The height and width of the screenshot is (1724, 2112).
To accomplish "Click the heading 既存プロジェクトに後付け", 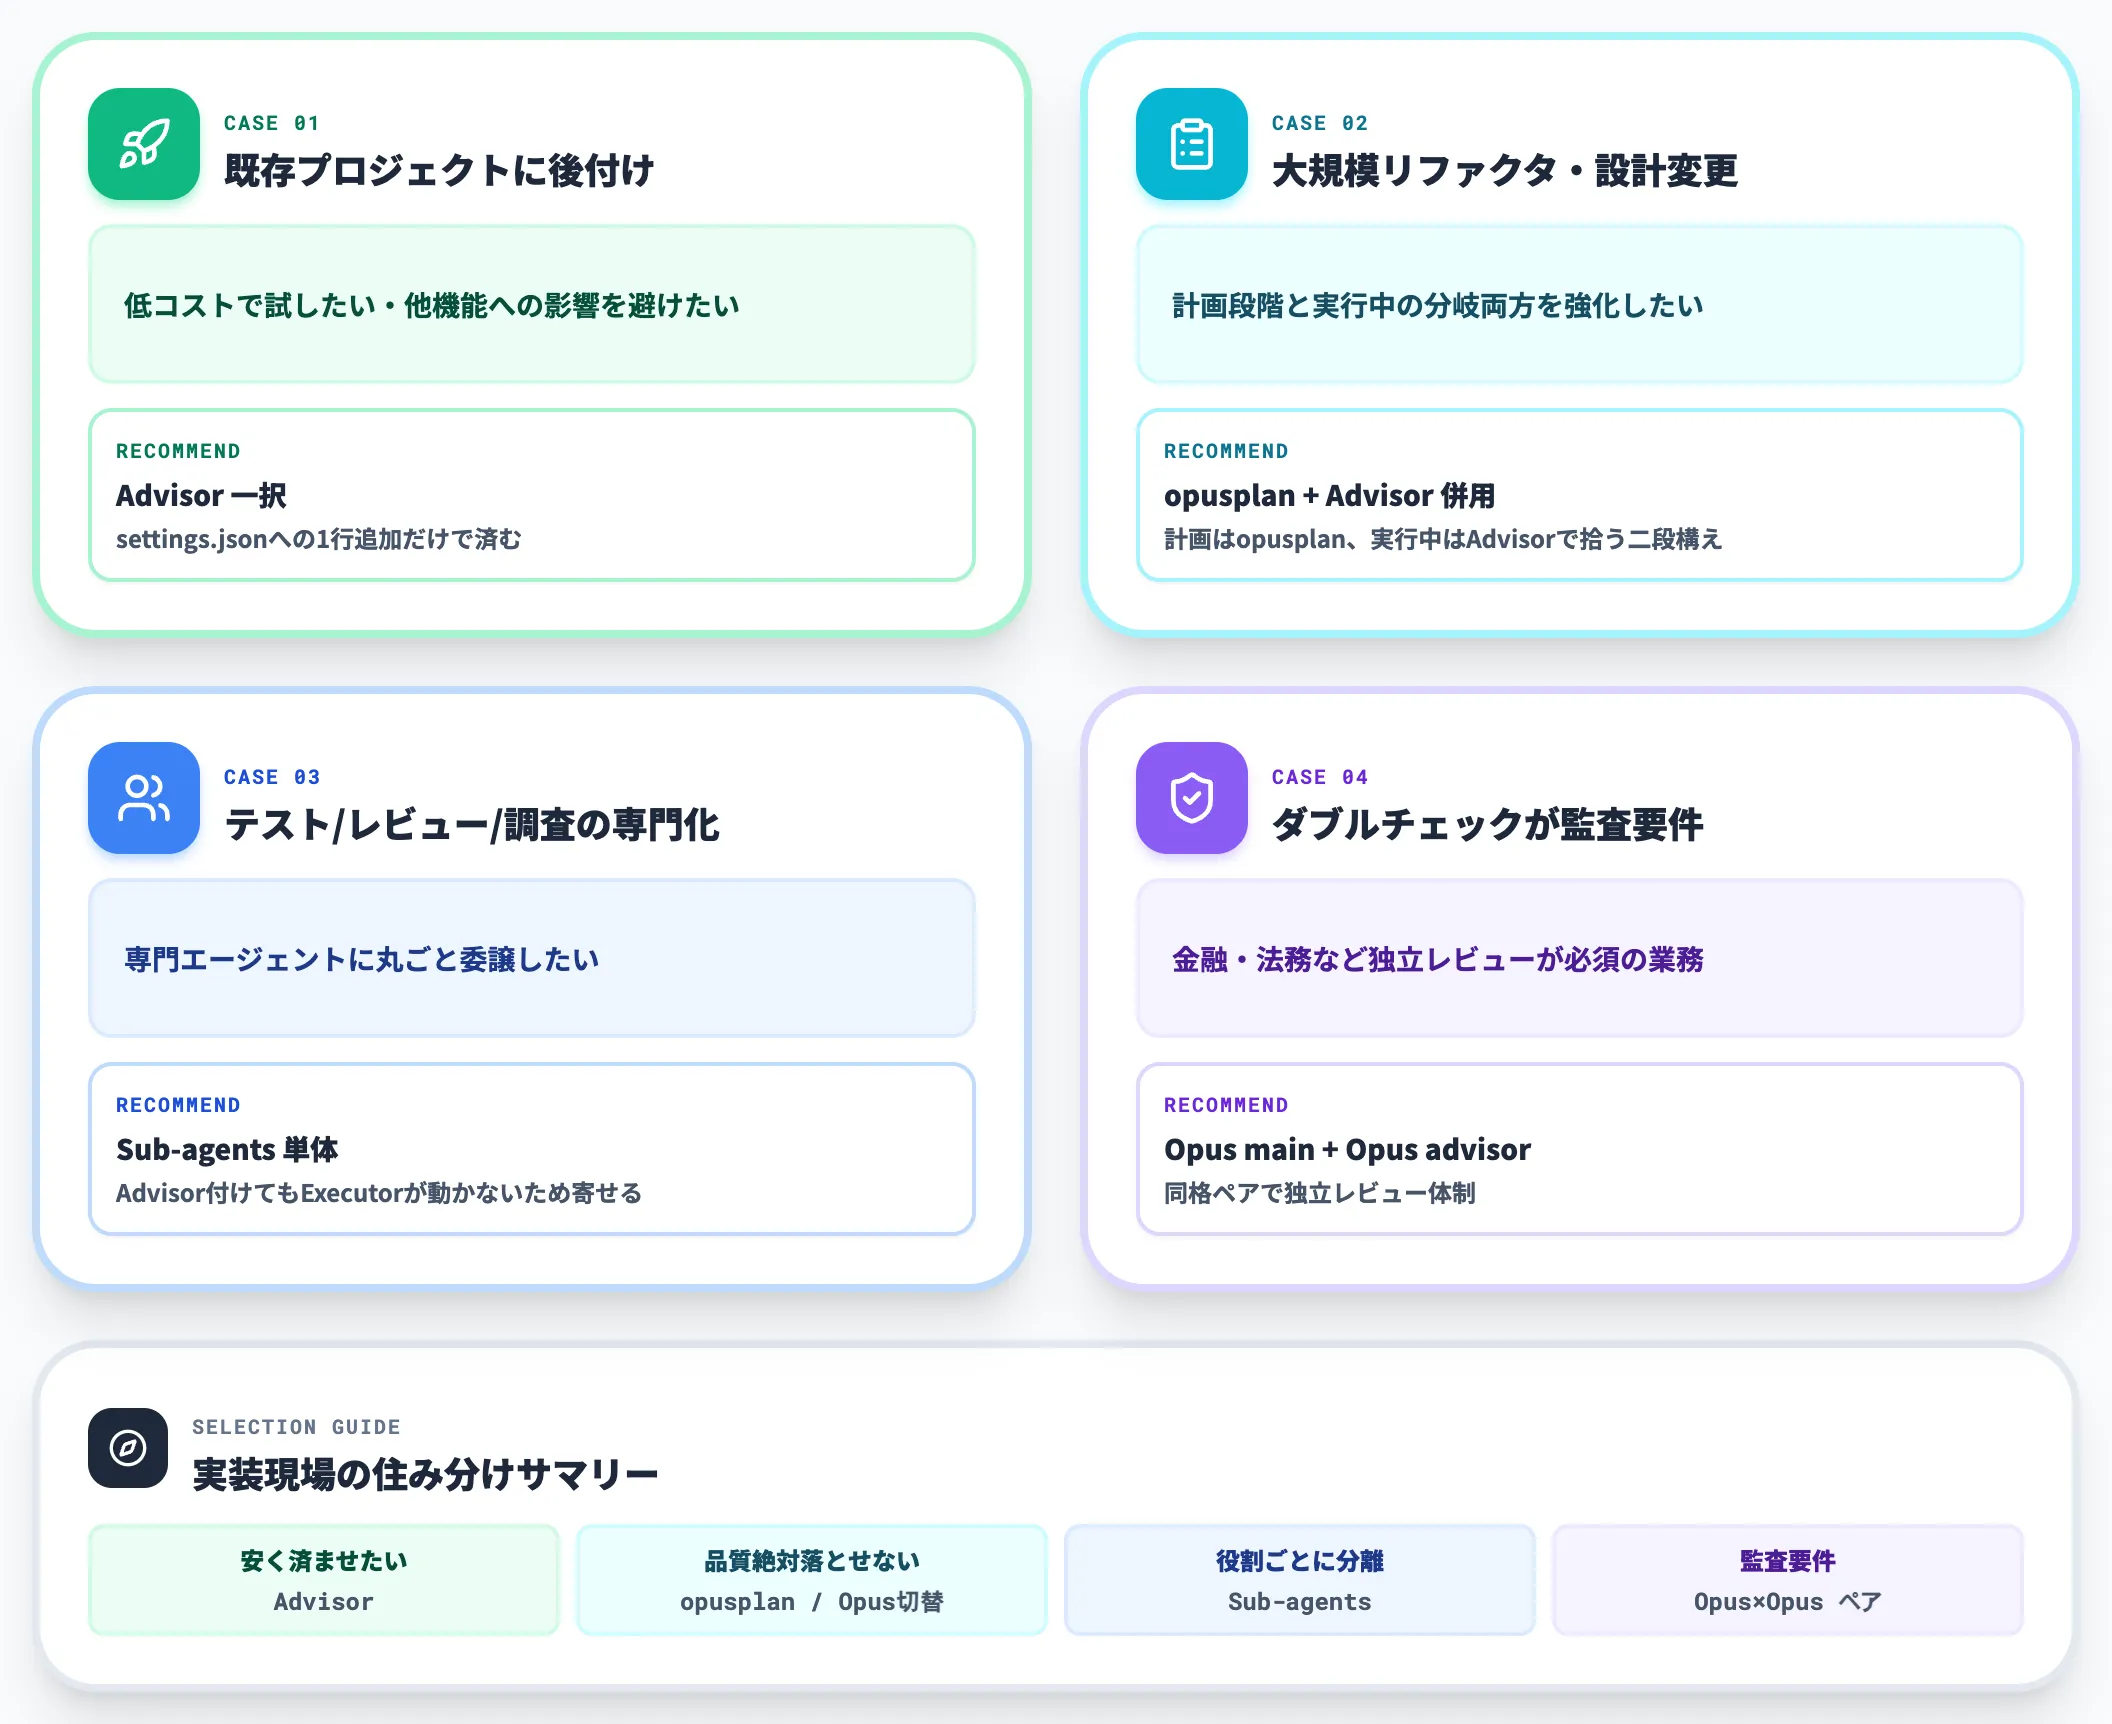I will [439, 171].
